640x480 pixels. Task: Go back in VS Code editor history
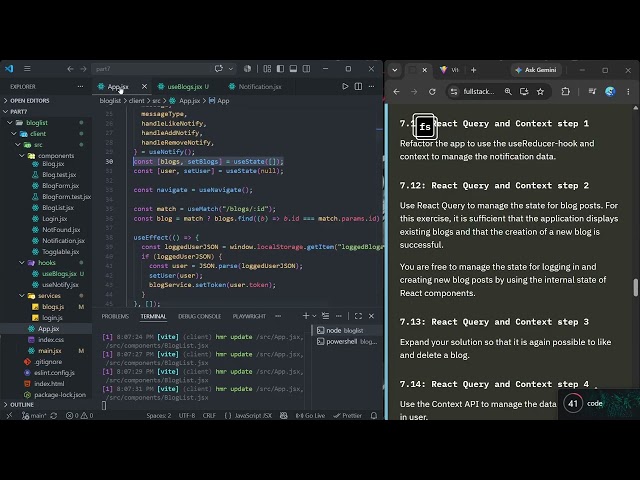tap(70, 69)
